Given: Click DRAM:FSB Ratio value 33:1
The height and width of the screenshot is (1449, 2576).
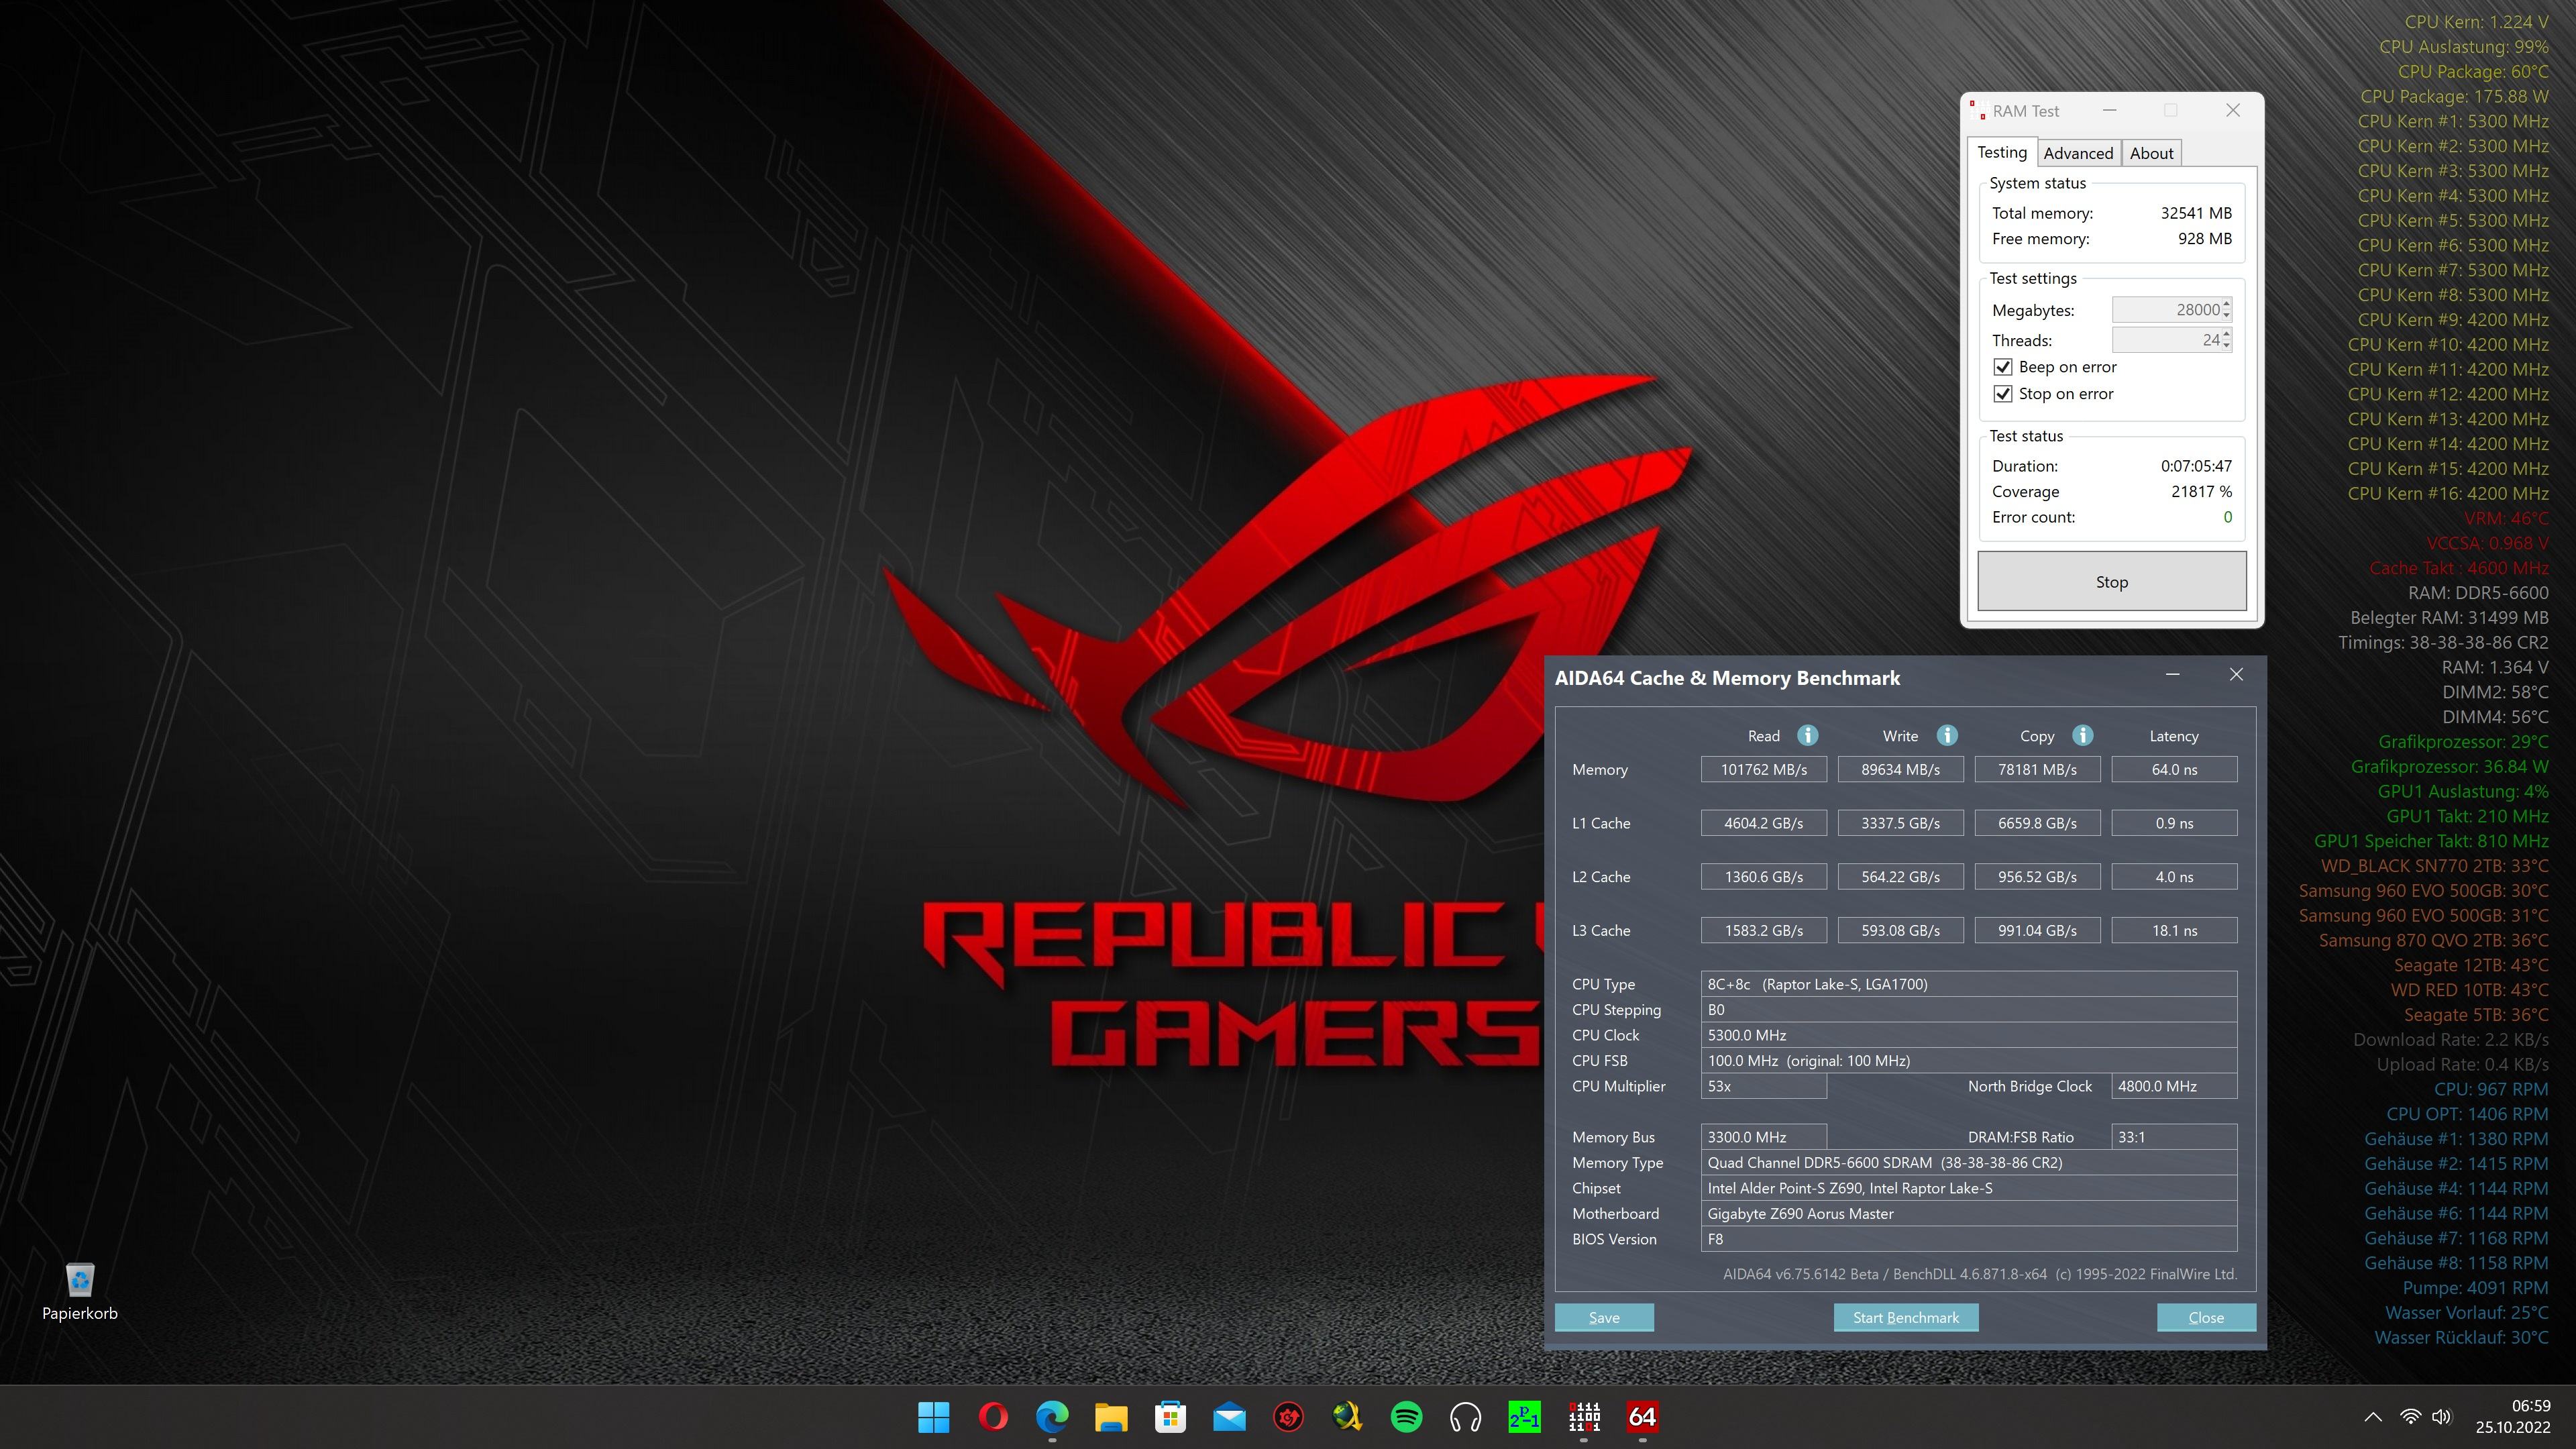Looking at the screenshot, I should 2174,1137.
